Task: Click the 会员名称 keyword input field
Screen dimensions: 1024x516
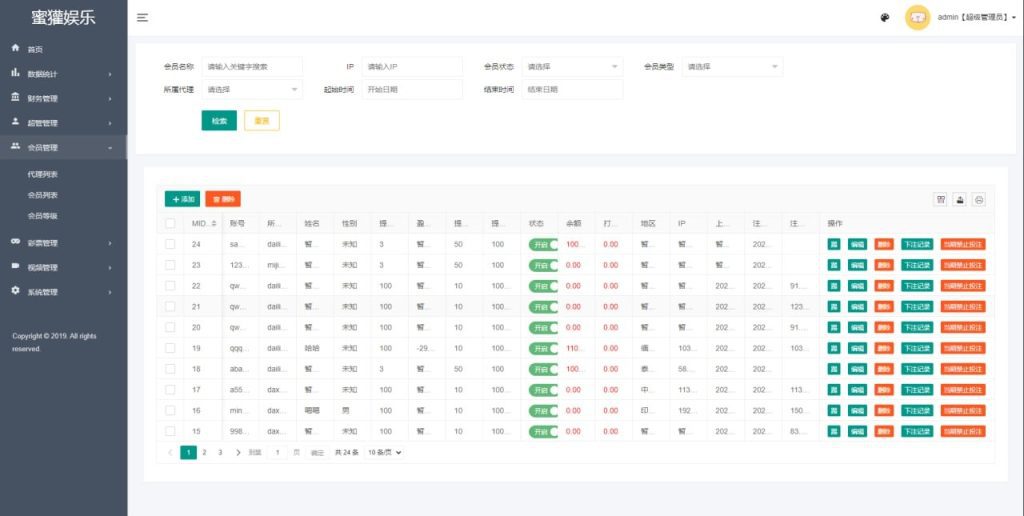Action: [x=252, y=66]
